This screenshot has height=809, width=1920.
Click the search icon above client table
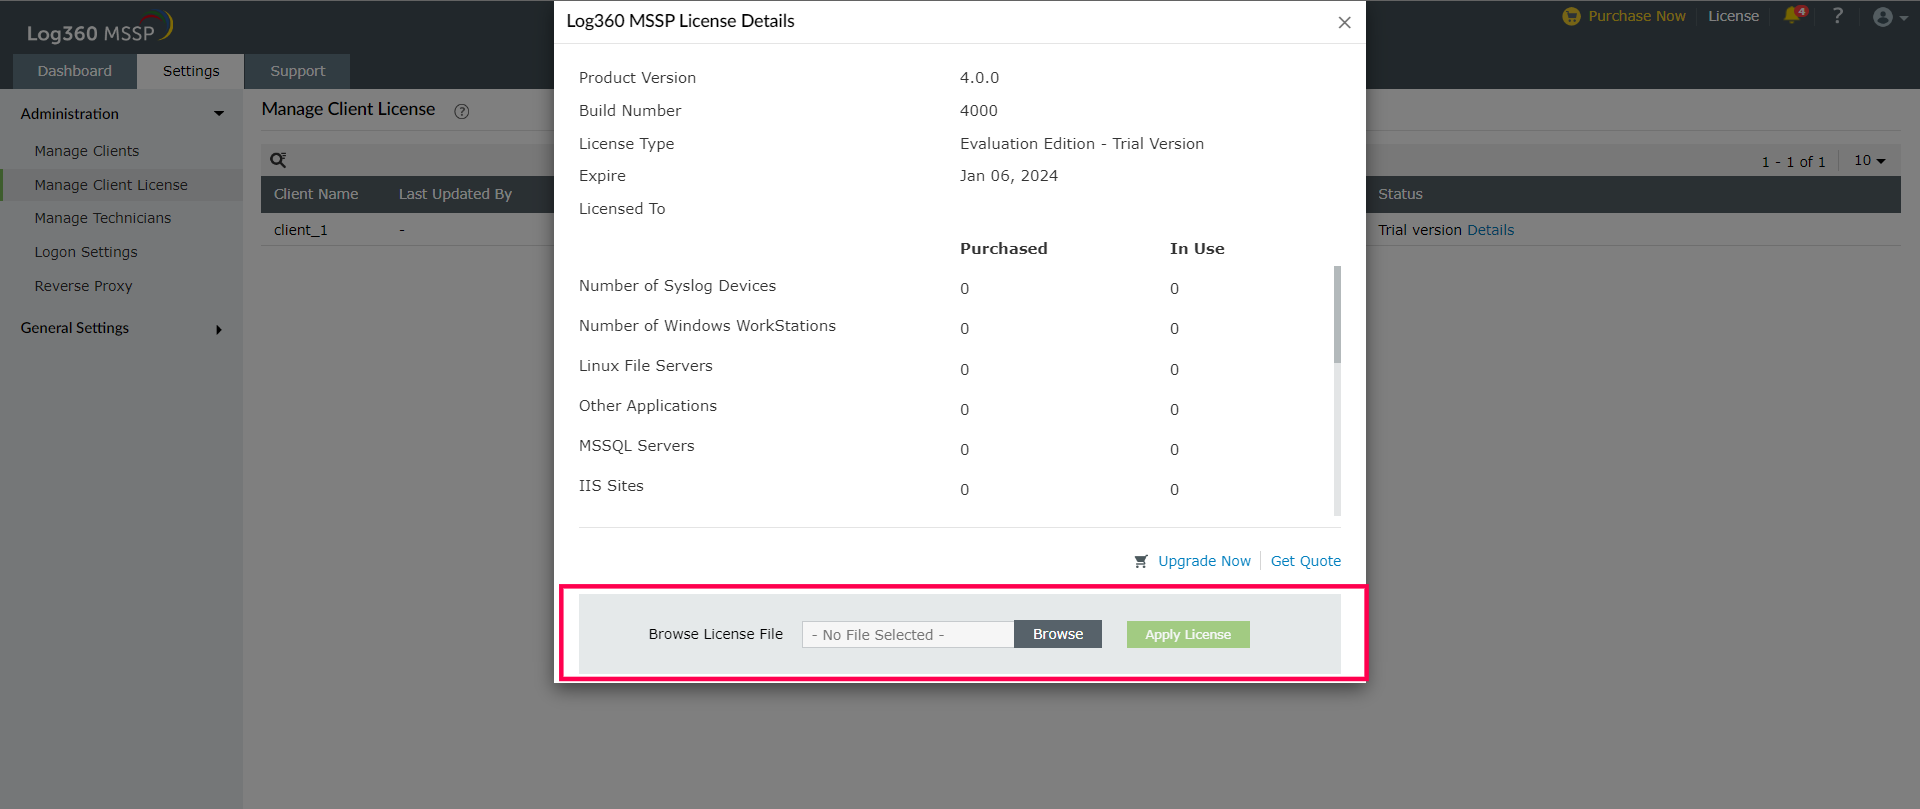[278, 160]
